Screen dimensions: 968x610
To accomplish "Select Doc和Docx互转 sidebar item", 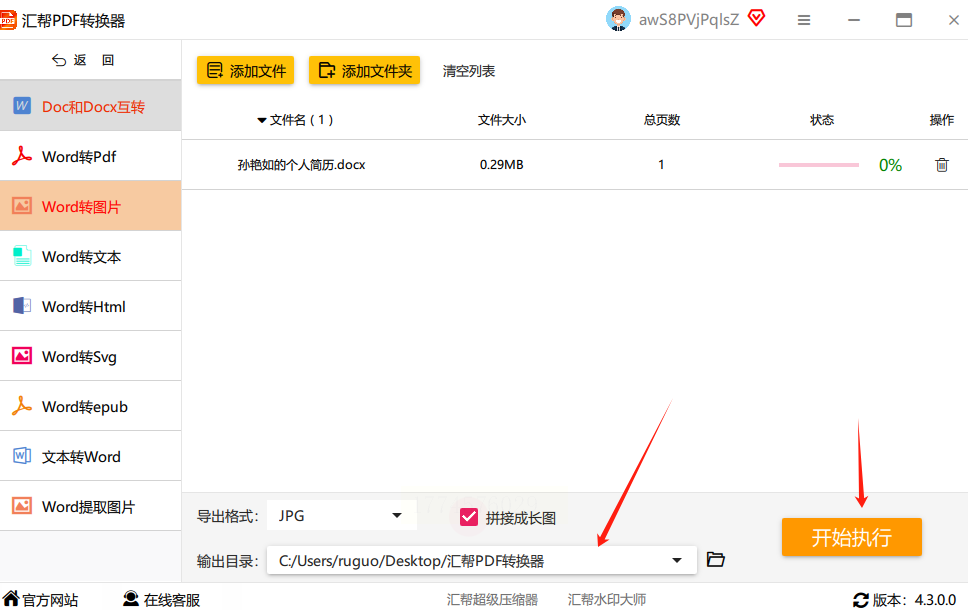I will point(91,106).
